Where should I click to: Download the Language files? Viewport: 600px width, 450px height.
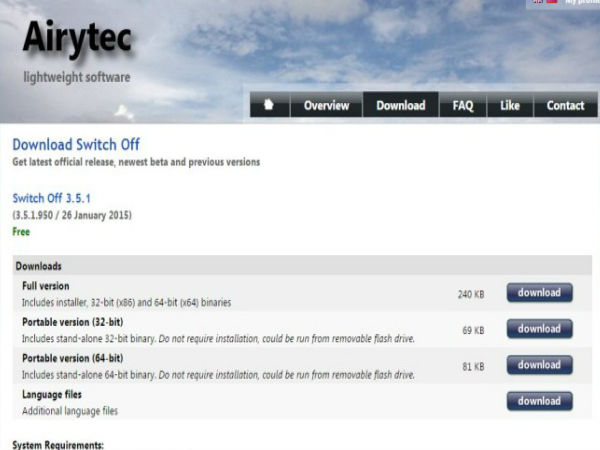click(x=539, y=401)
